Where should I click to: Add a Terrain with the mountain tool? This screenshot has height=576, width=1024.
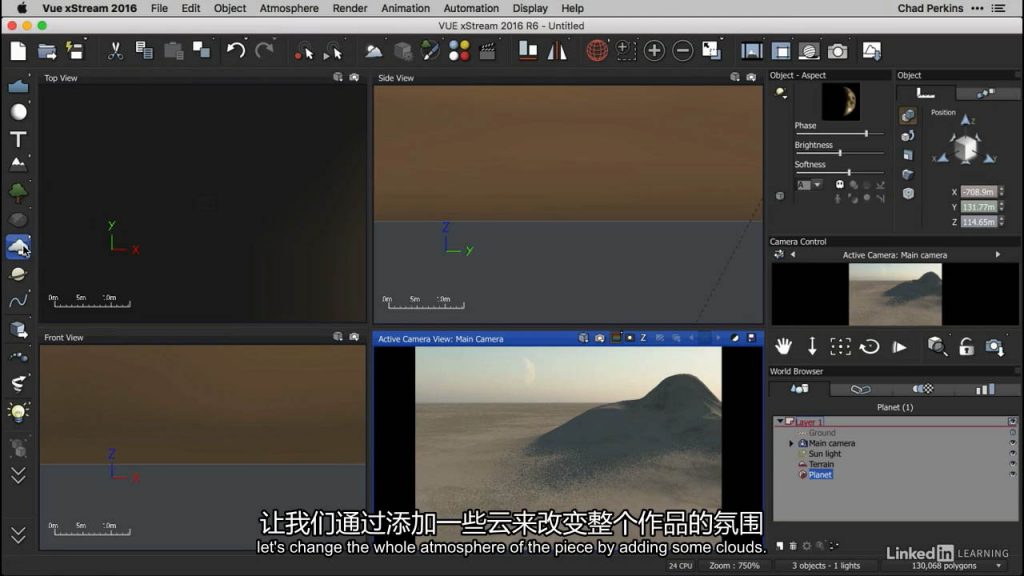[18, 164]
